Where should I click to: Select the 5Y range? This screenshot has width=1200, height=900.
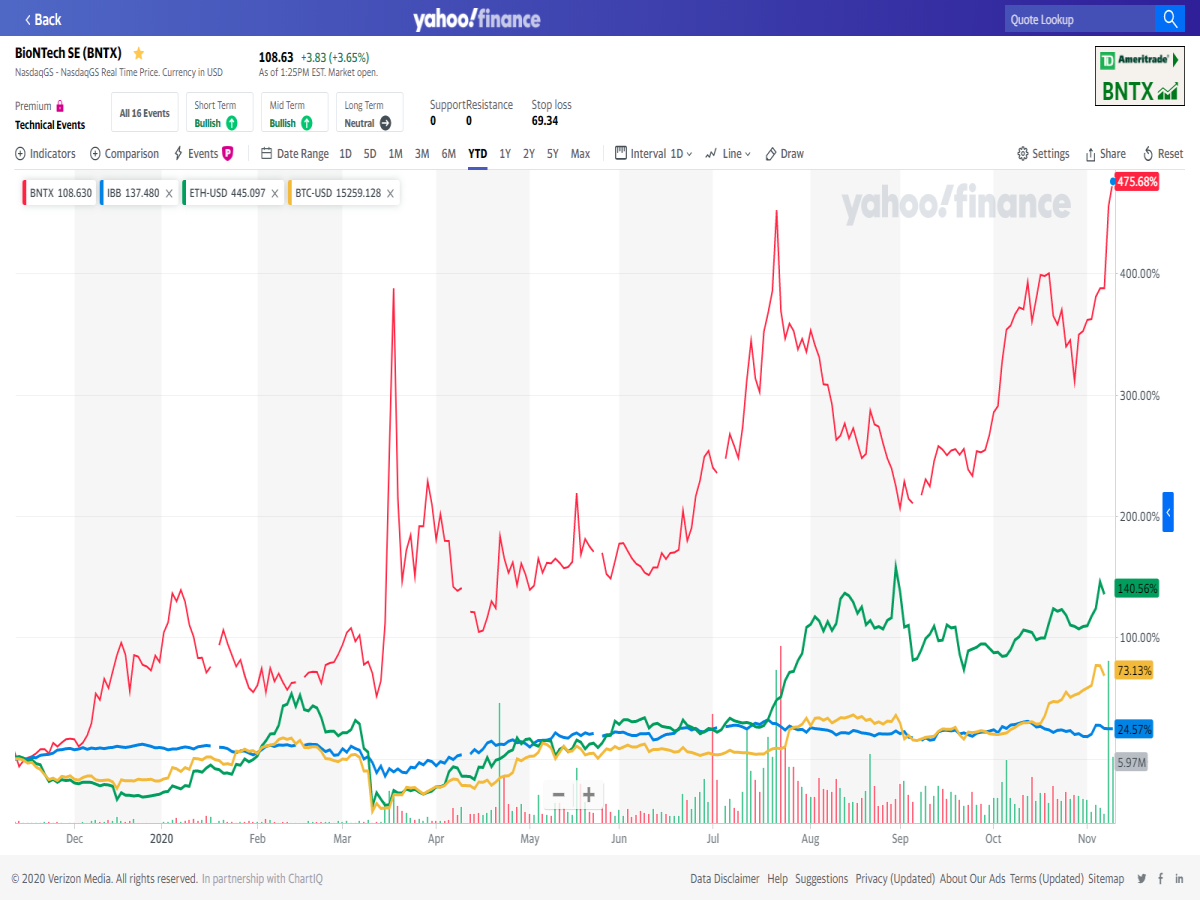(553, 154)
